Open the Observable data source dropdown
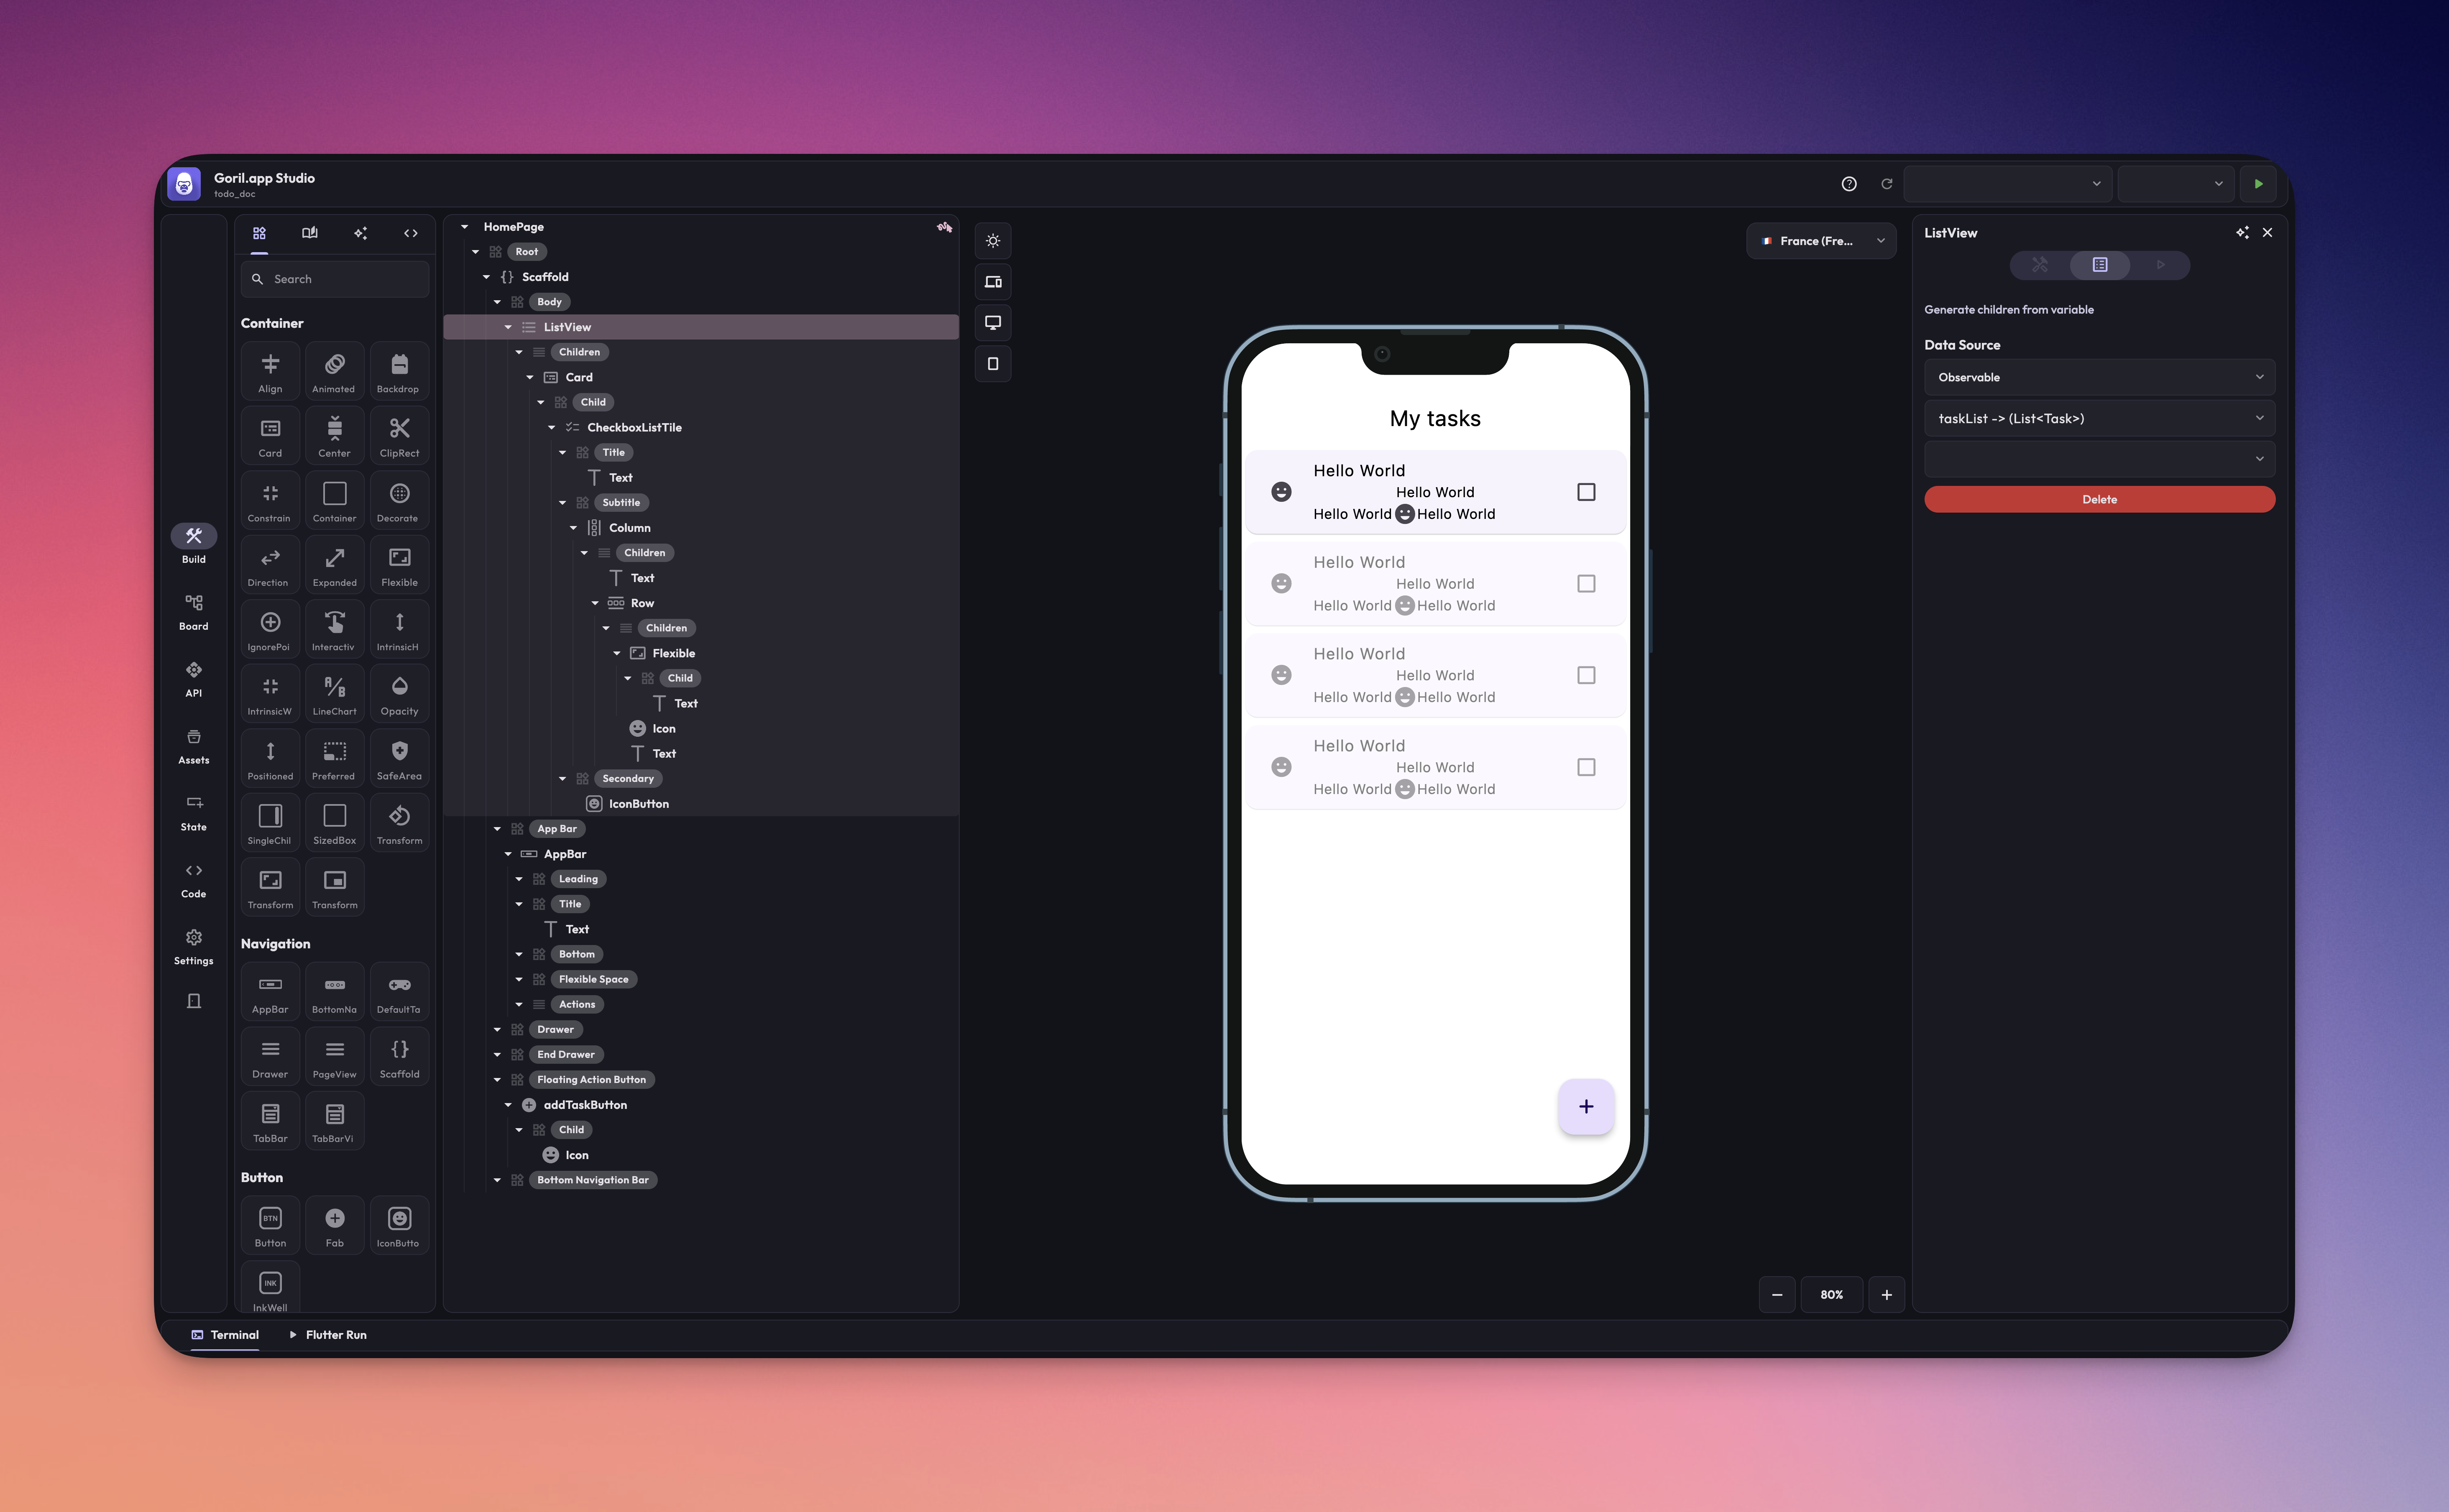This screenshot has width=2449, height=1512. click(2098, 377)
